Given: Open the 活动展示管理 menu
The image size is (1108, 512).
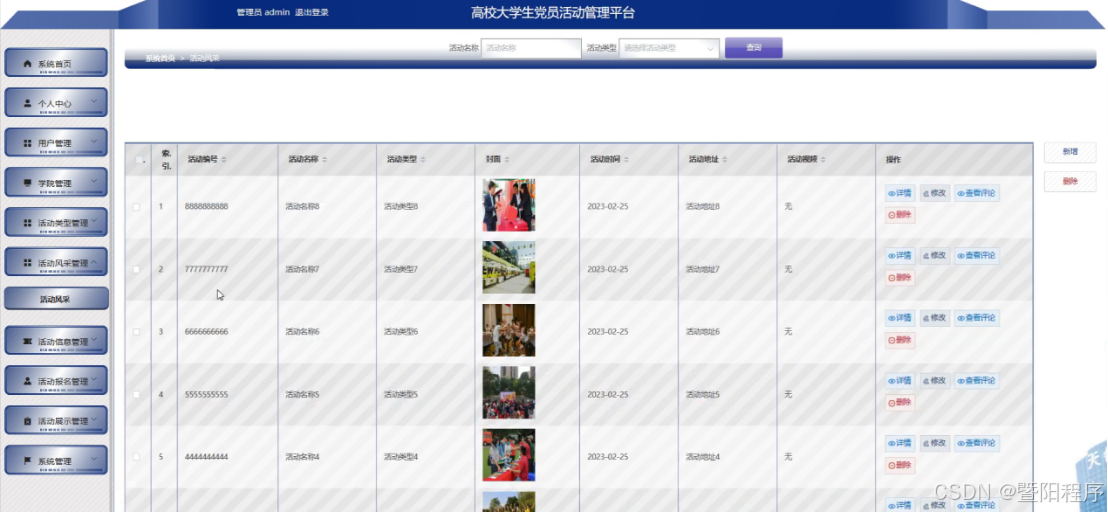Looking at the screenshot, I should 56,420.
